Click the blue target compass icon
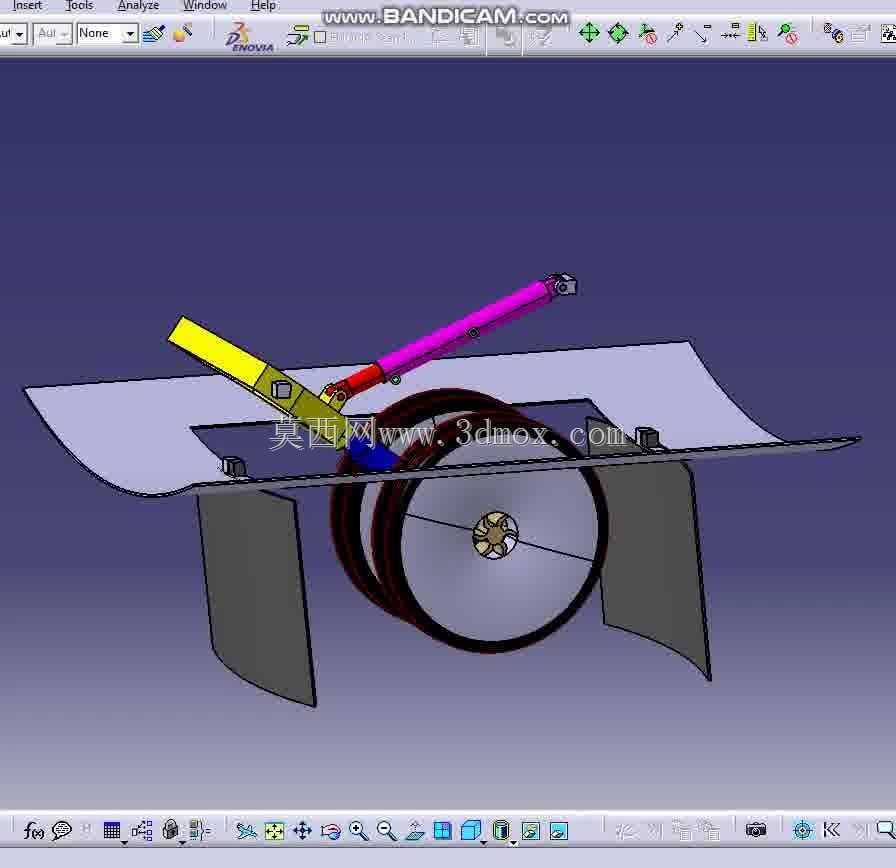896x868 pixels. point(803,830)
